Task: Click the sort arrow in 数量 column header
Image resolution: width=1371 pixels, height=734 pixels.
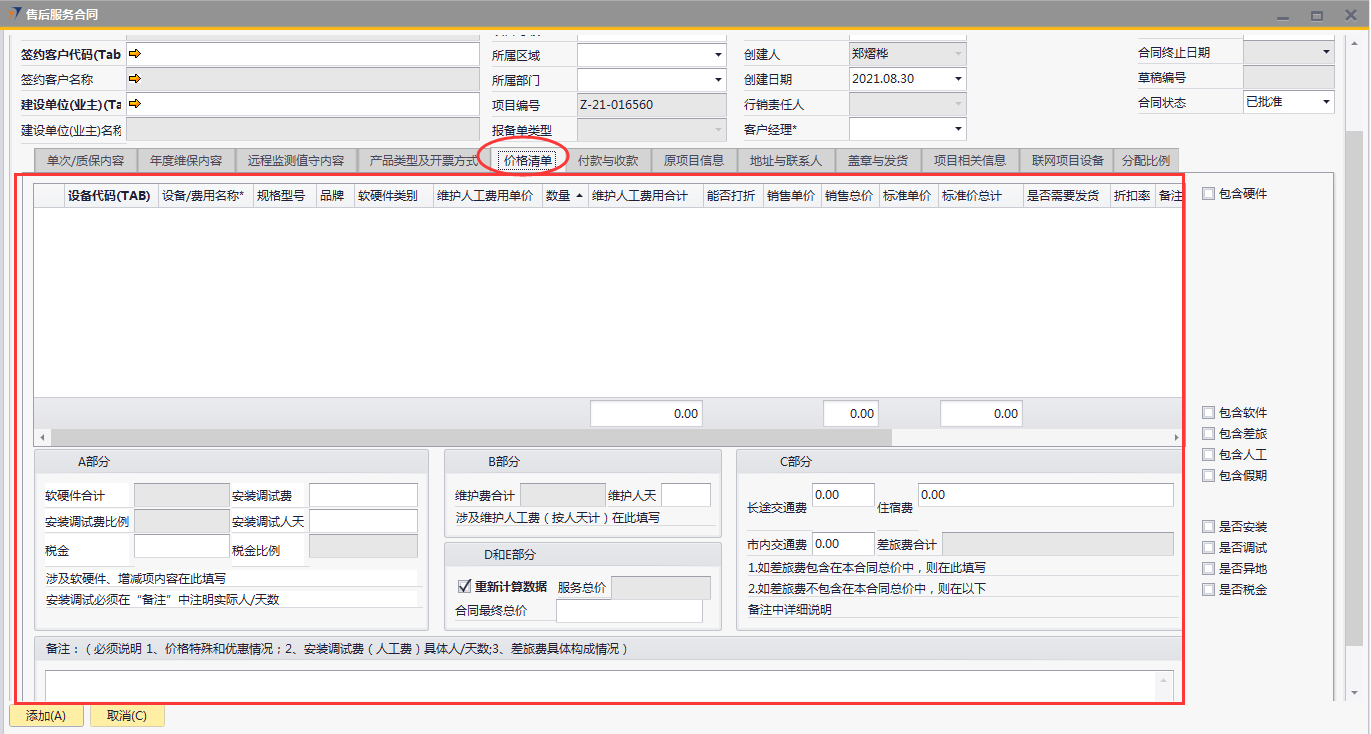Action: [x=579, y=197]
